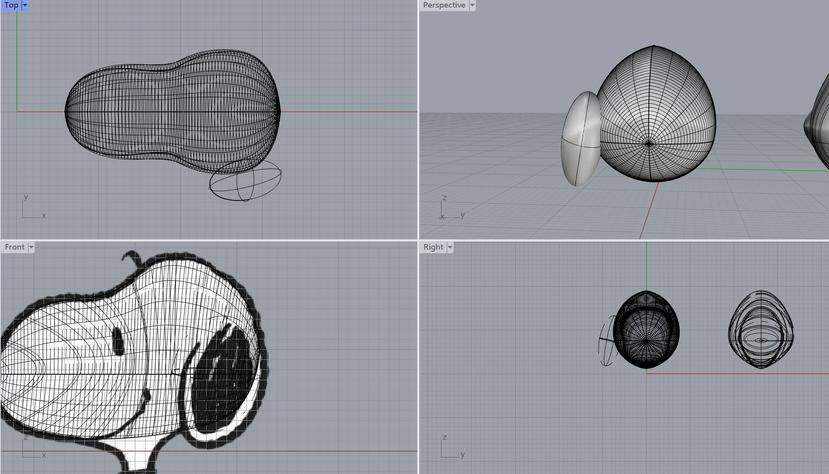Open the Perspective viewport dropdown arrow

[x=472, y=5]
